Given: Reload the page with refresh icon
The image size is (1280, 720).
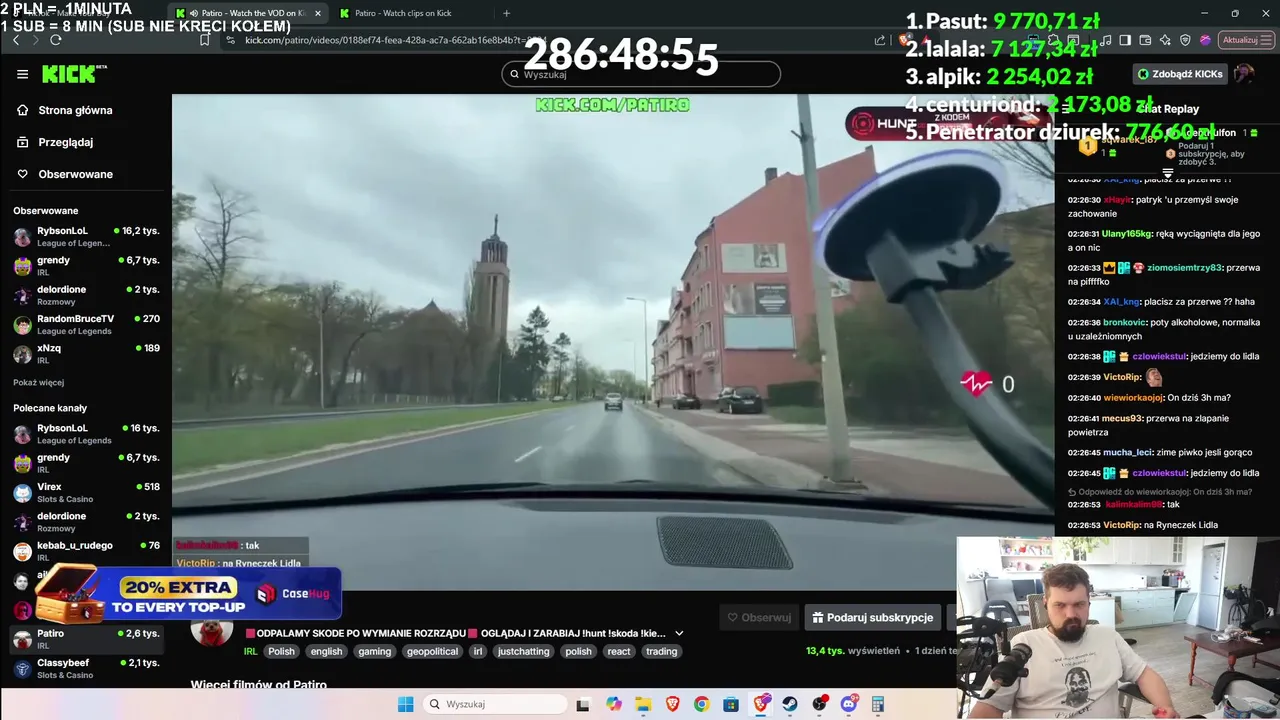Looking at the screenshot, I should 56,40.
